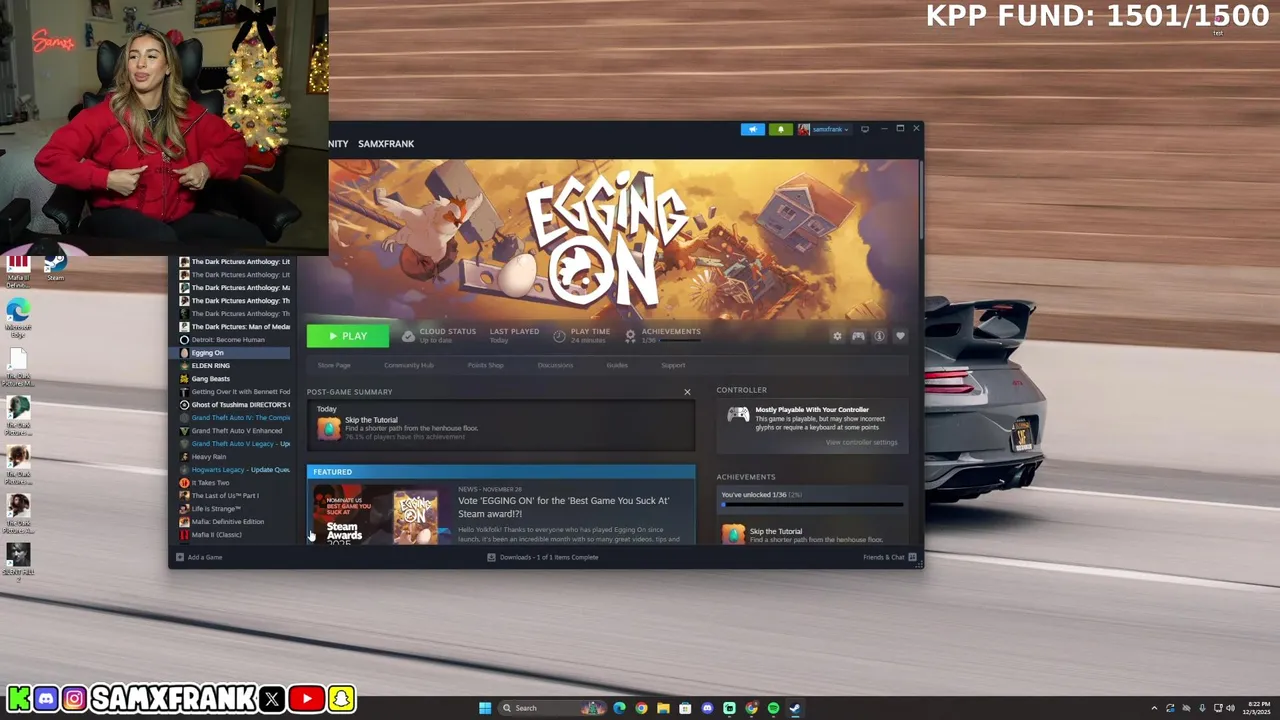Open Steam desktop shortcut icon
Image resolution: width=1280 pixels, height=720 pixels.
click(55, 264)
